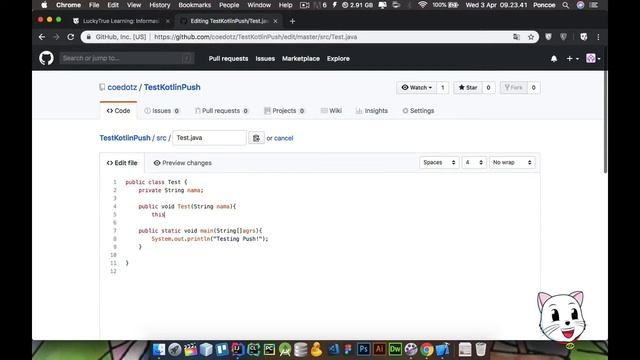
Task: Open Marketplace in the header
Action: 301,58
